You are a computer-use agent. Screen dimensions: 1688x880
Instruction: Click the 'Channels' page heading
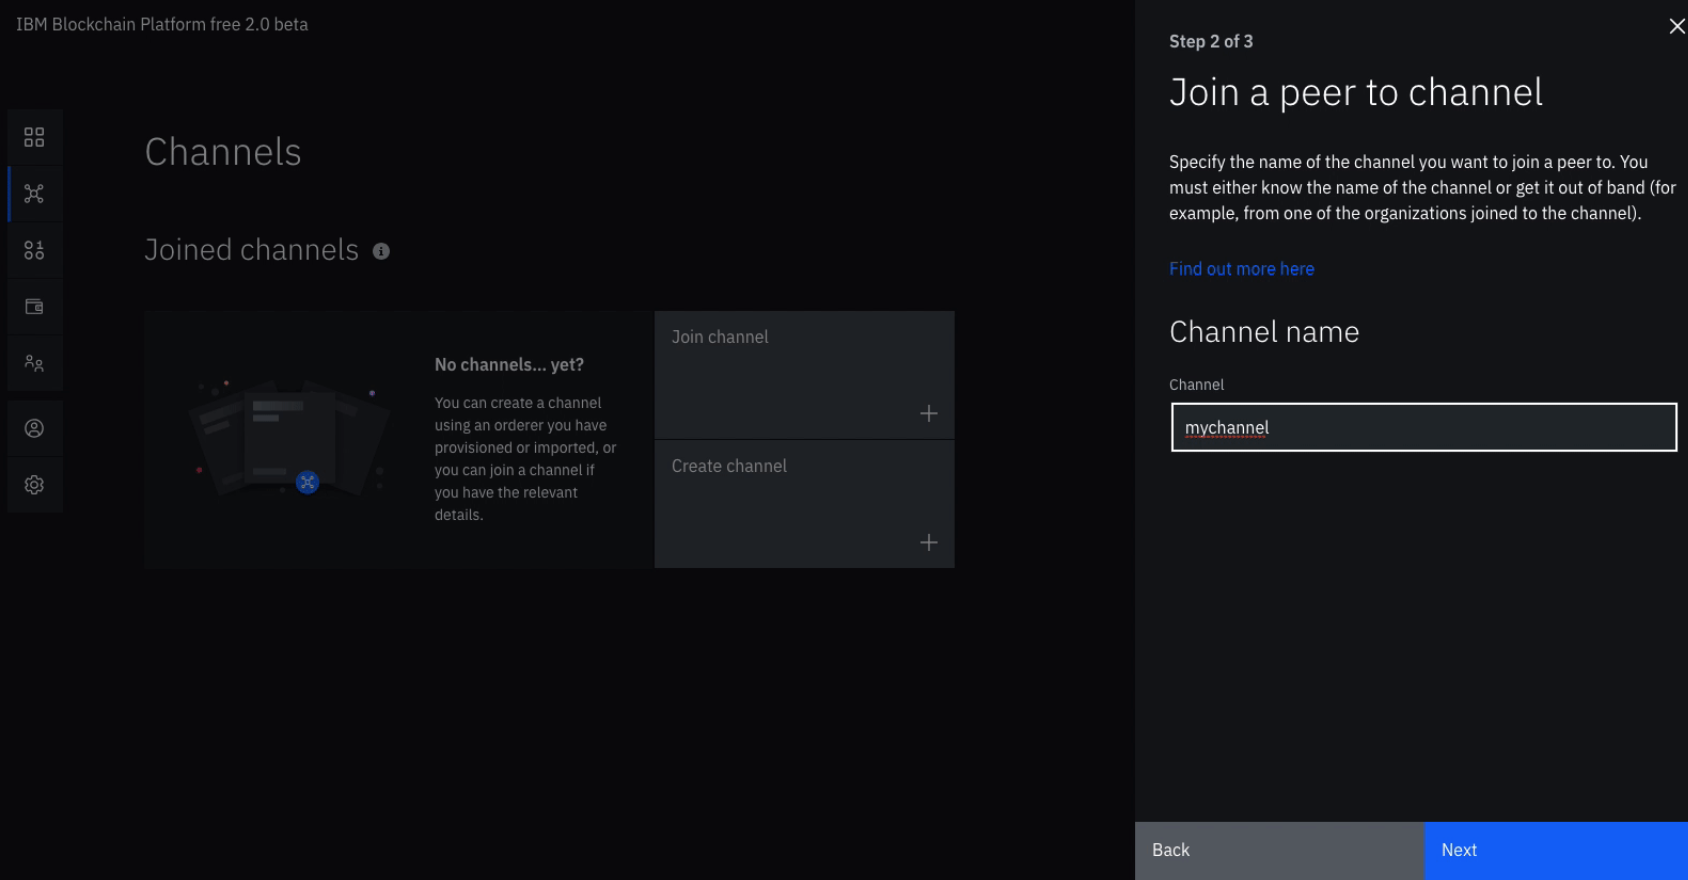[x=223, y=152]
